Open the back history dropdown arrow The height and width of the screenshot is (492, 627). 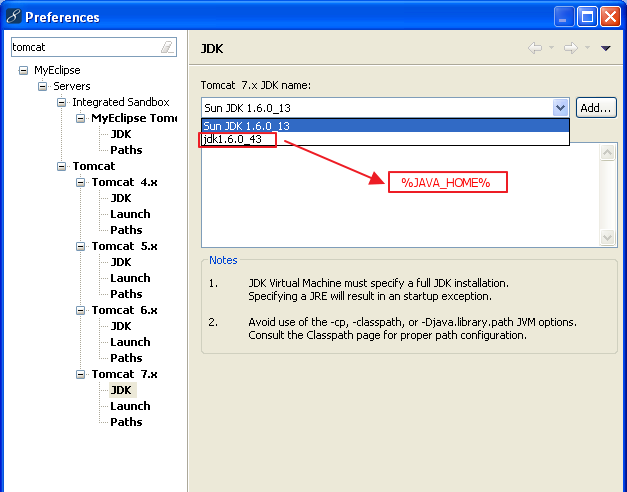coord(551,48)
